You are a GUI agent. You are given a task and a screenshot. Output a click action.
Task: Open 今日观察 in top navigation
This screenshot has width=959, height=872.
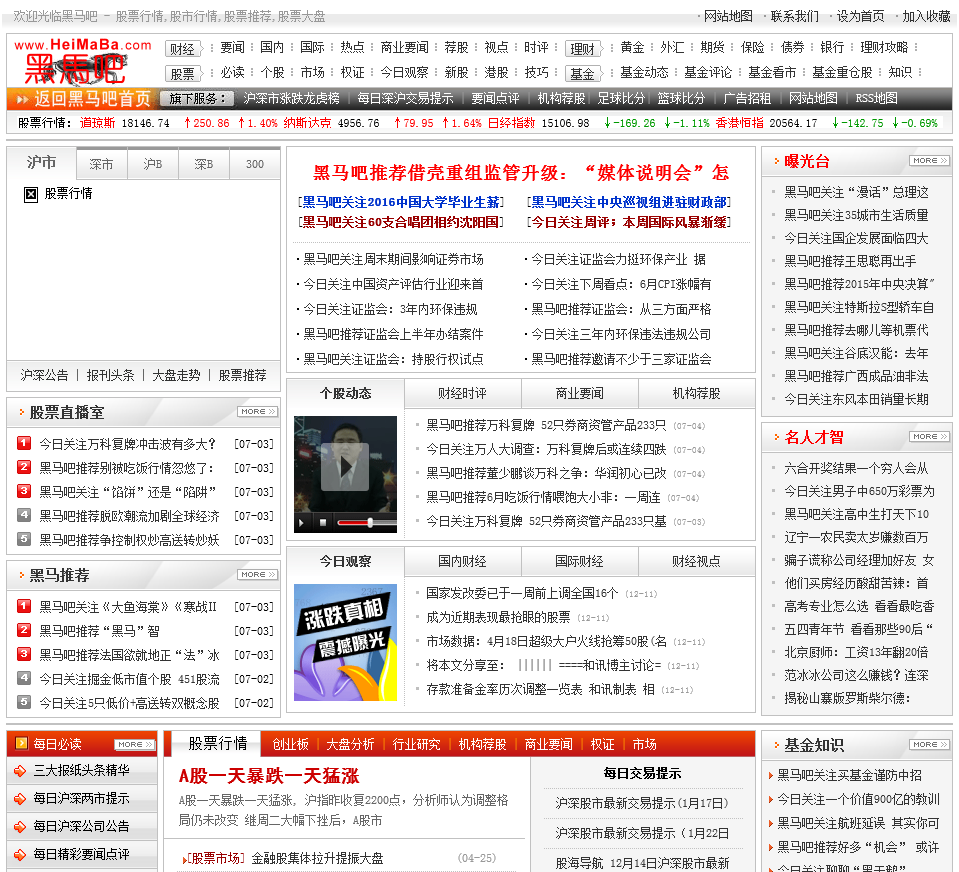[405, 72]
